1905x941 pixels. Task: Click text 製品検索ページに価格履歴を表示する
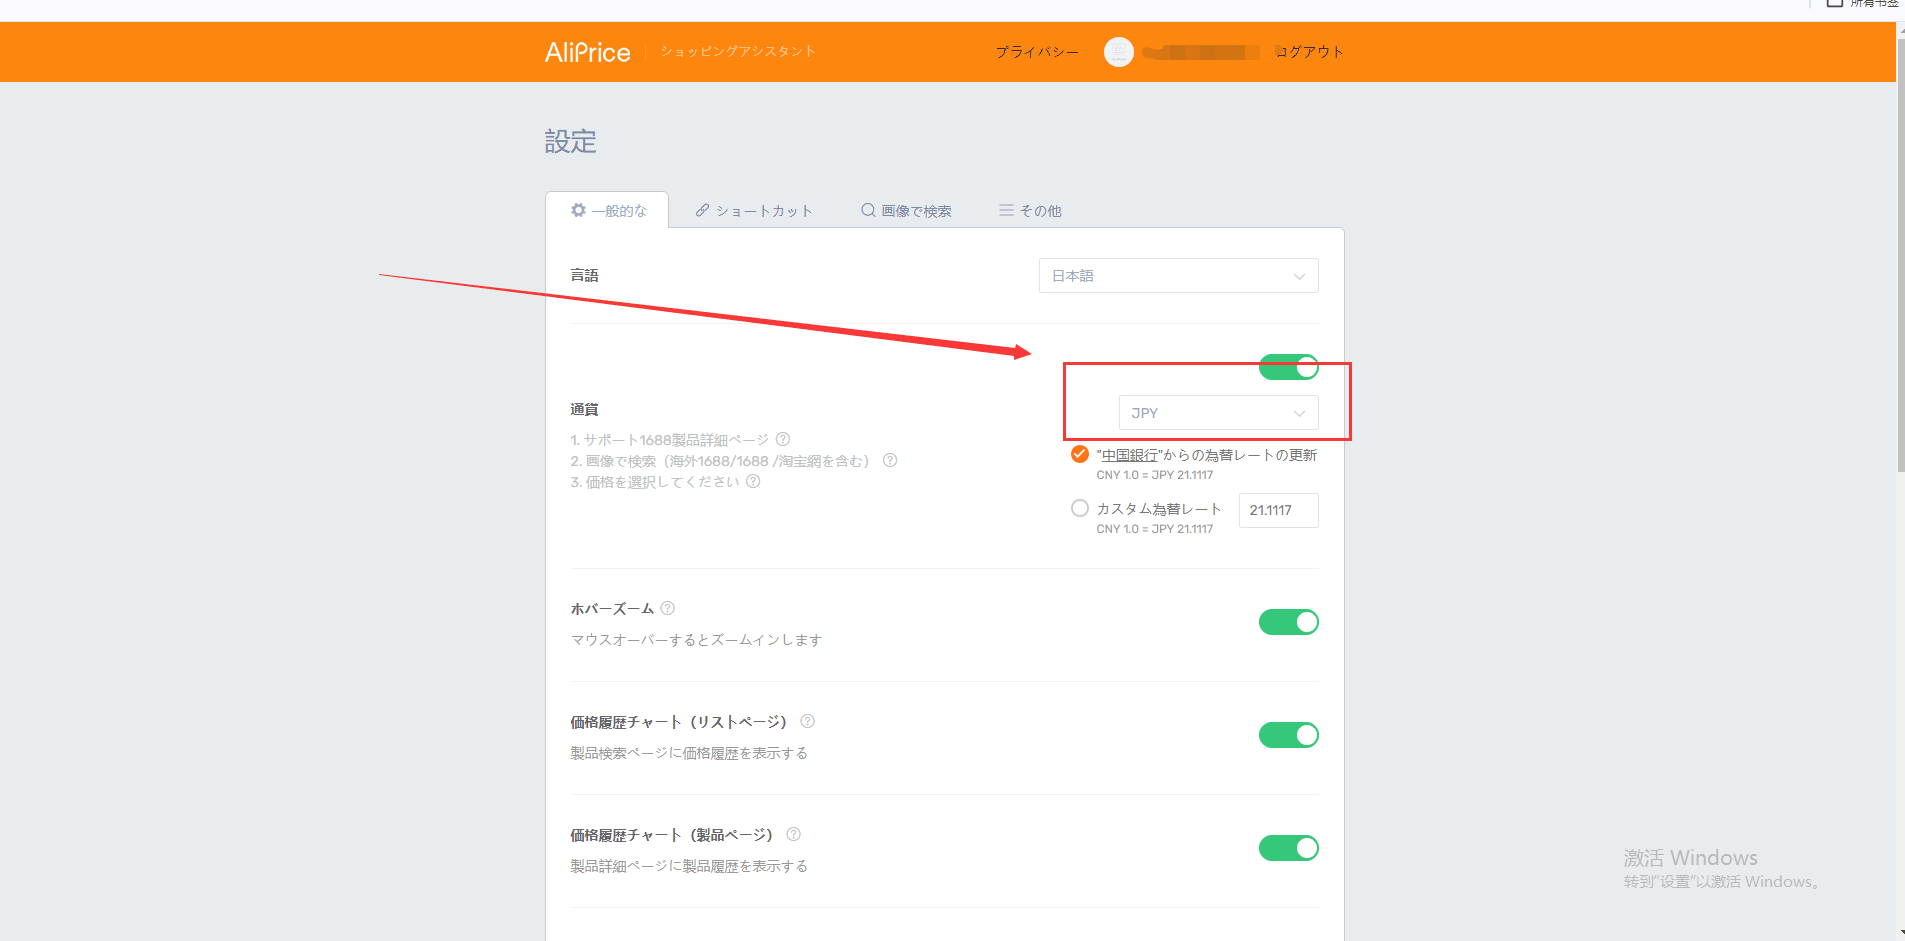(x=689, y=753)
